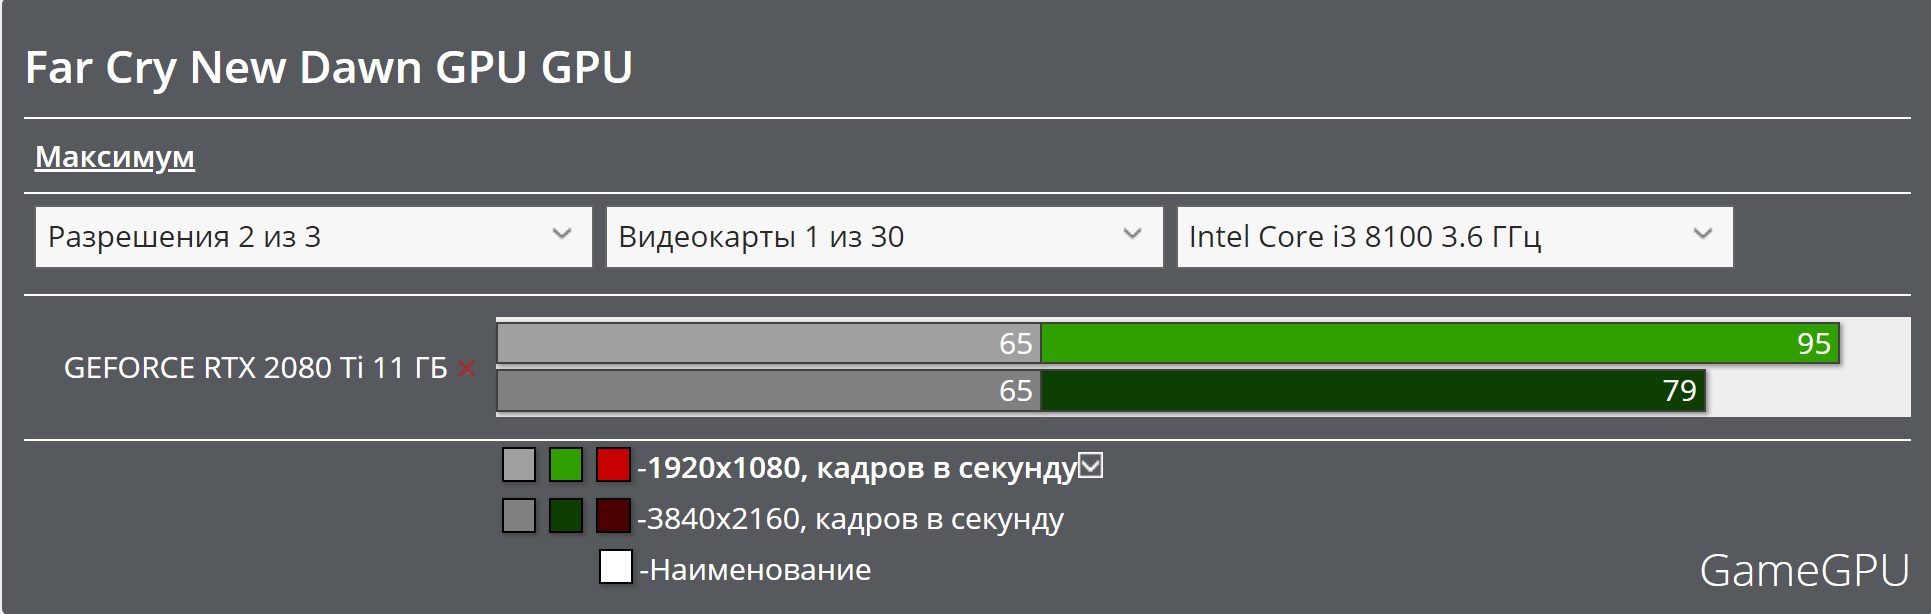1931x614 pixels.
Task: Click the gray minimum bar of 1920x1080
Action: 769,343
